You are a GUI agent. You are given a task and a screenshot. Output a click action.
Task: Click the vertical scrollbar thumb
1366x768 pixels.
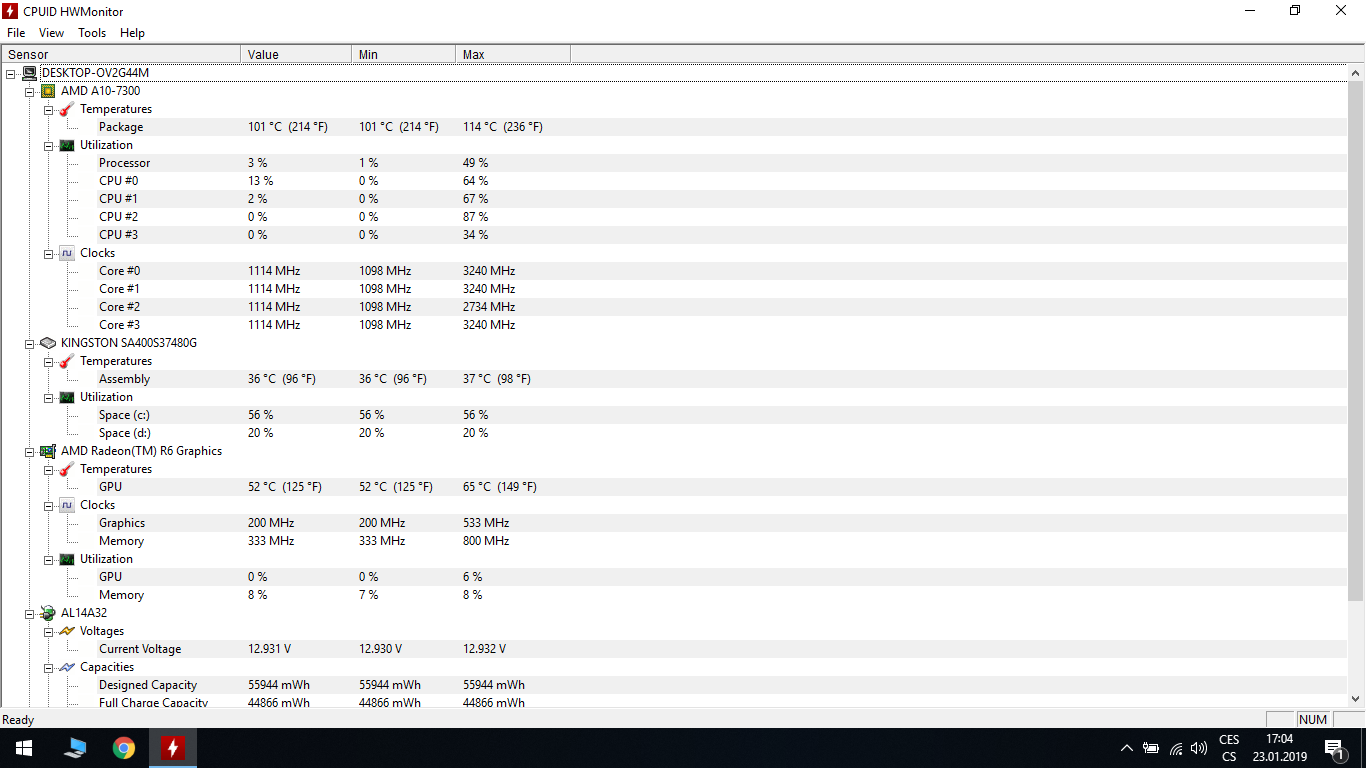click(x=1356, y=341)
